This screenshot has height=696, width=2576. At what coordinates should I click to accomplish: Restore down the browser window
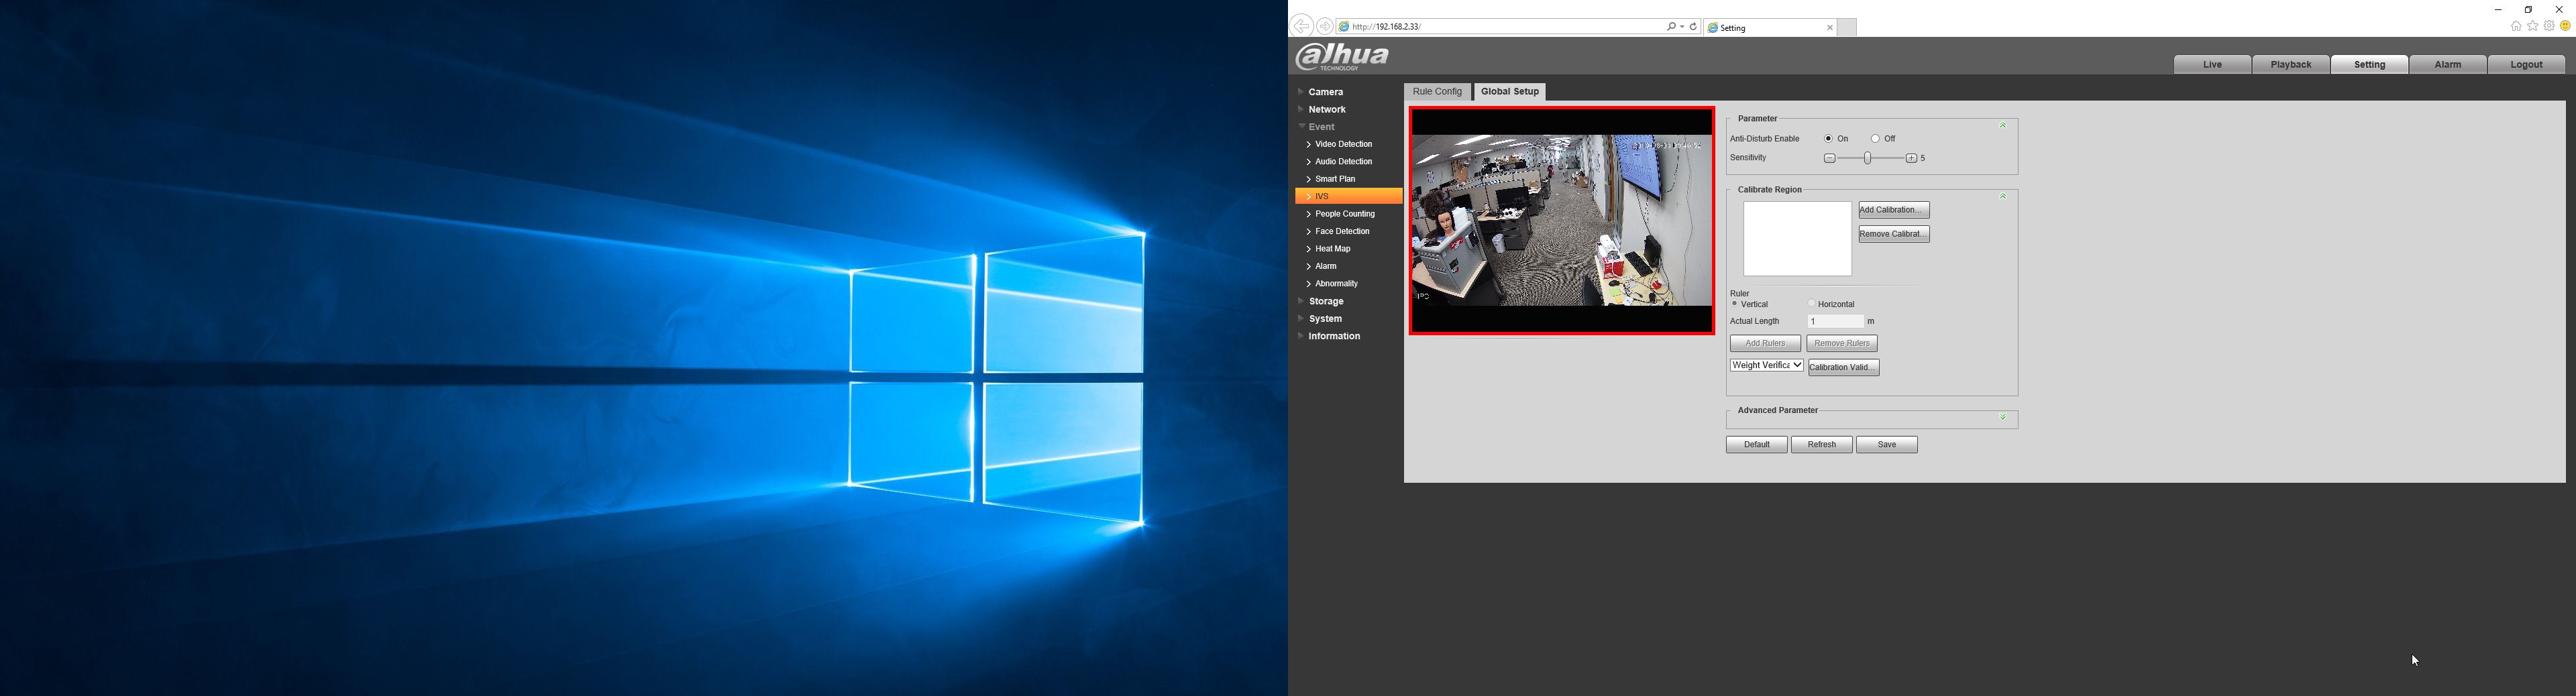[x=2528, y=10]
